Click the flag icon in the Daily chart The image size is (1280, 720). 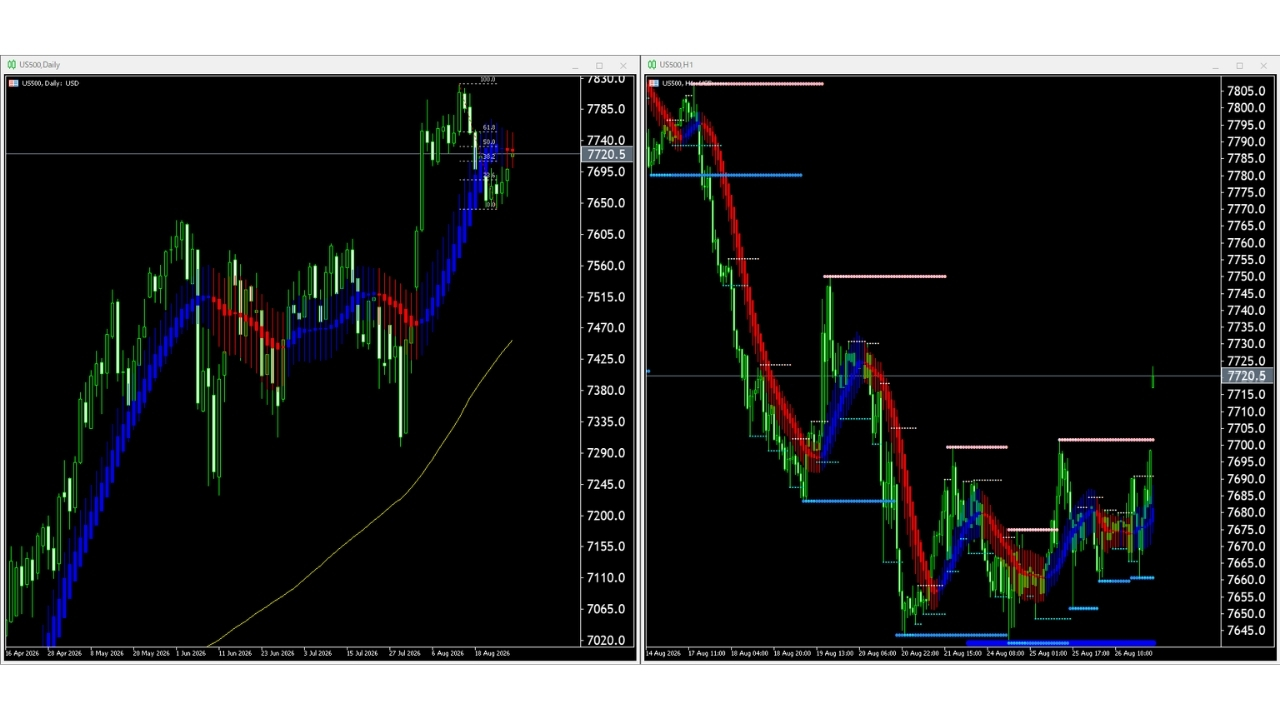click(13, 83)
